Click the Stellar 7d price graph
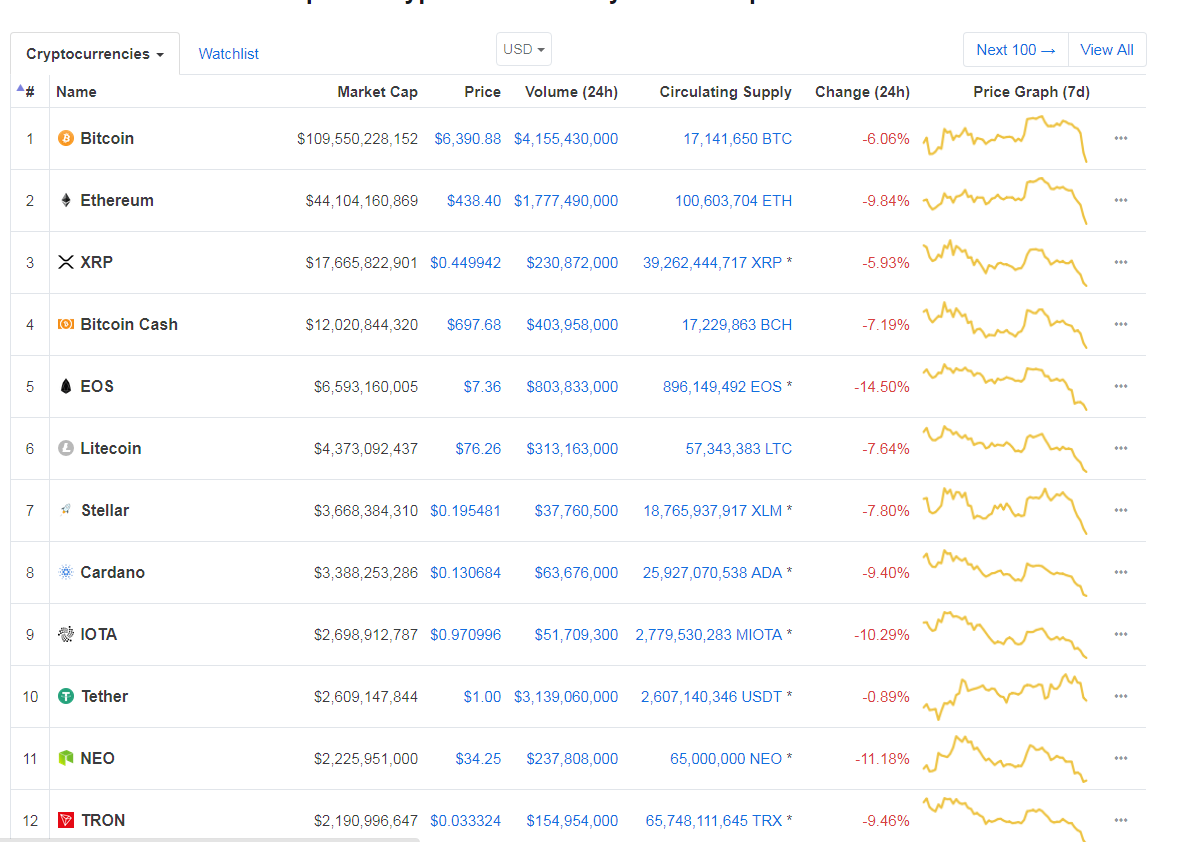 [x=1005, y=510]
